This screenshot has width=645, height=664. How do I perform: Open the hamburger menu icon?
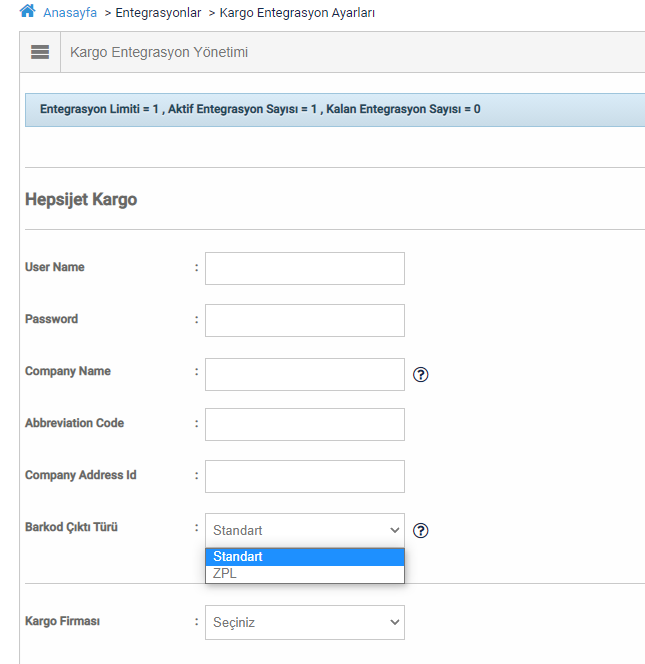point(40,52)
